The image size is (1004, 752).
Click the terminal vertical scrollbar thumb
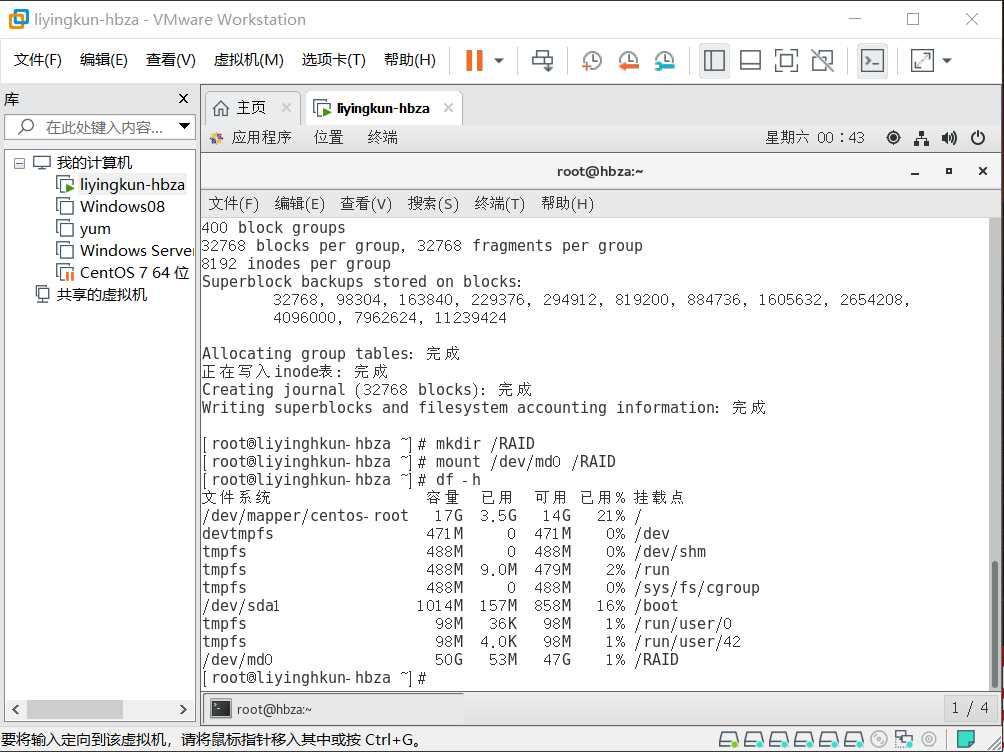[x=994, y=624]
